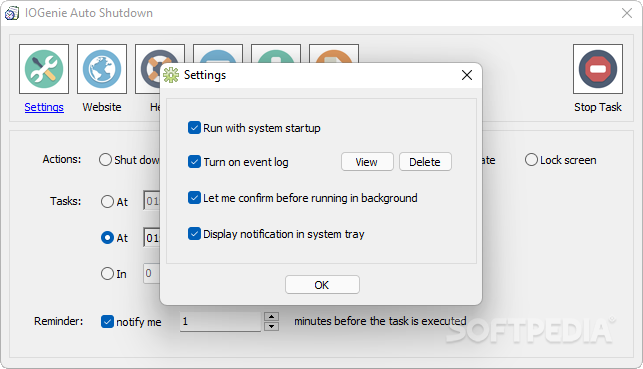The image size is (643, 369).
Task: Confirm settings with the OK button
Action: click(322, 285)
